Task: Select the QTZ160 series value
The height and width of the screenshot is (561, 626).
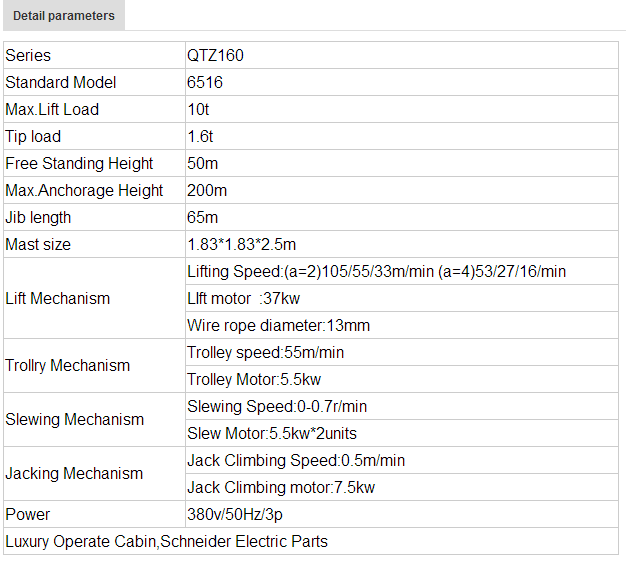Action: pyautogui.click(x=215, y=55)
